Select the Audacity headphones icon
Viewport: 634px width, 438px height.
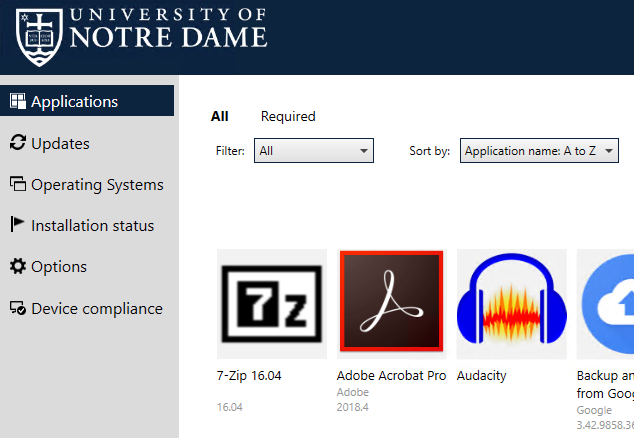pos(511,303)
